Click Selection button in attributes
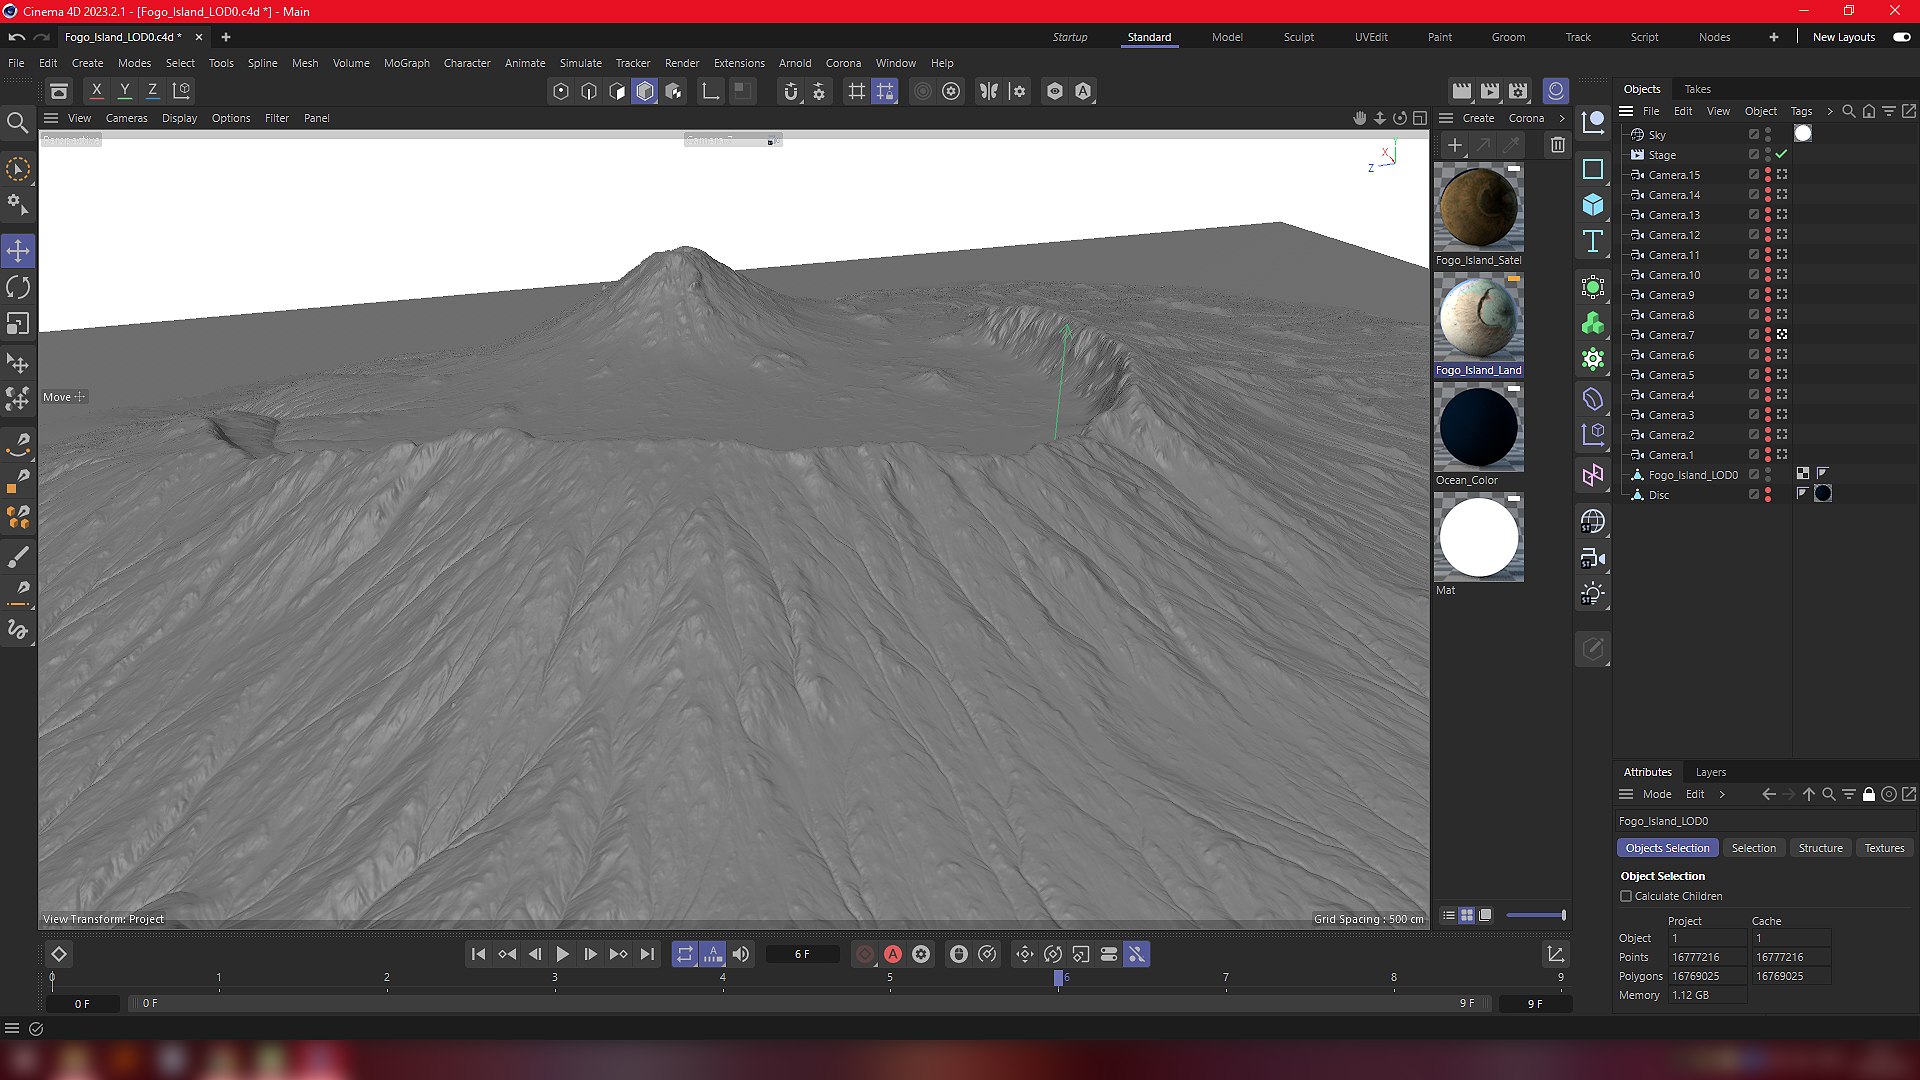Image resolution: width=1920 pixels, height=1080 pixels. click(x=1753, y=848)
